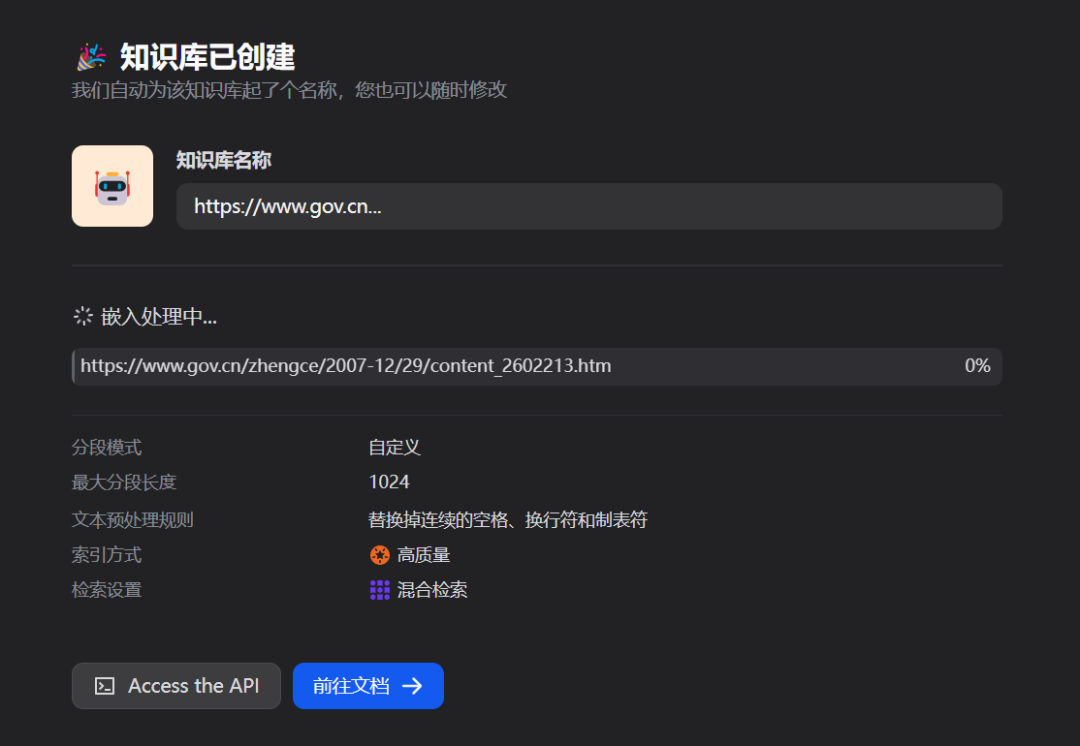Click the 前往文档 button
This screenshot has height=746, width=1080.
368,686
